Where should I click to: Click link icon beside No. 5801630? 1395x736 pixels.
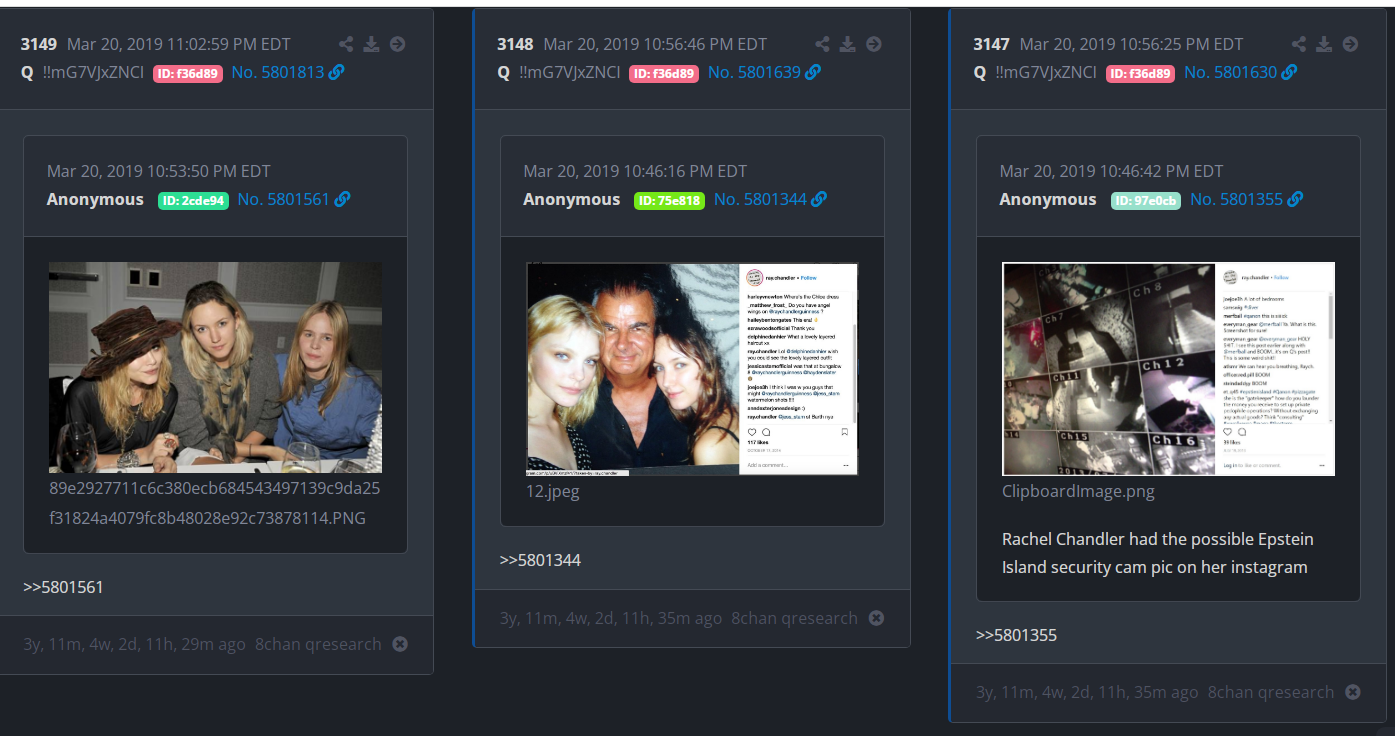point(1289,72)
